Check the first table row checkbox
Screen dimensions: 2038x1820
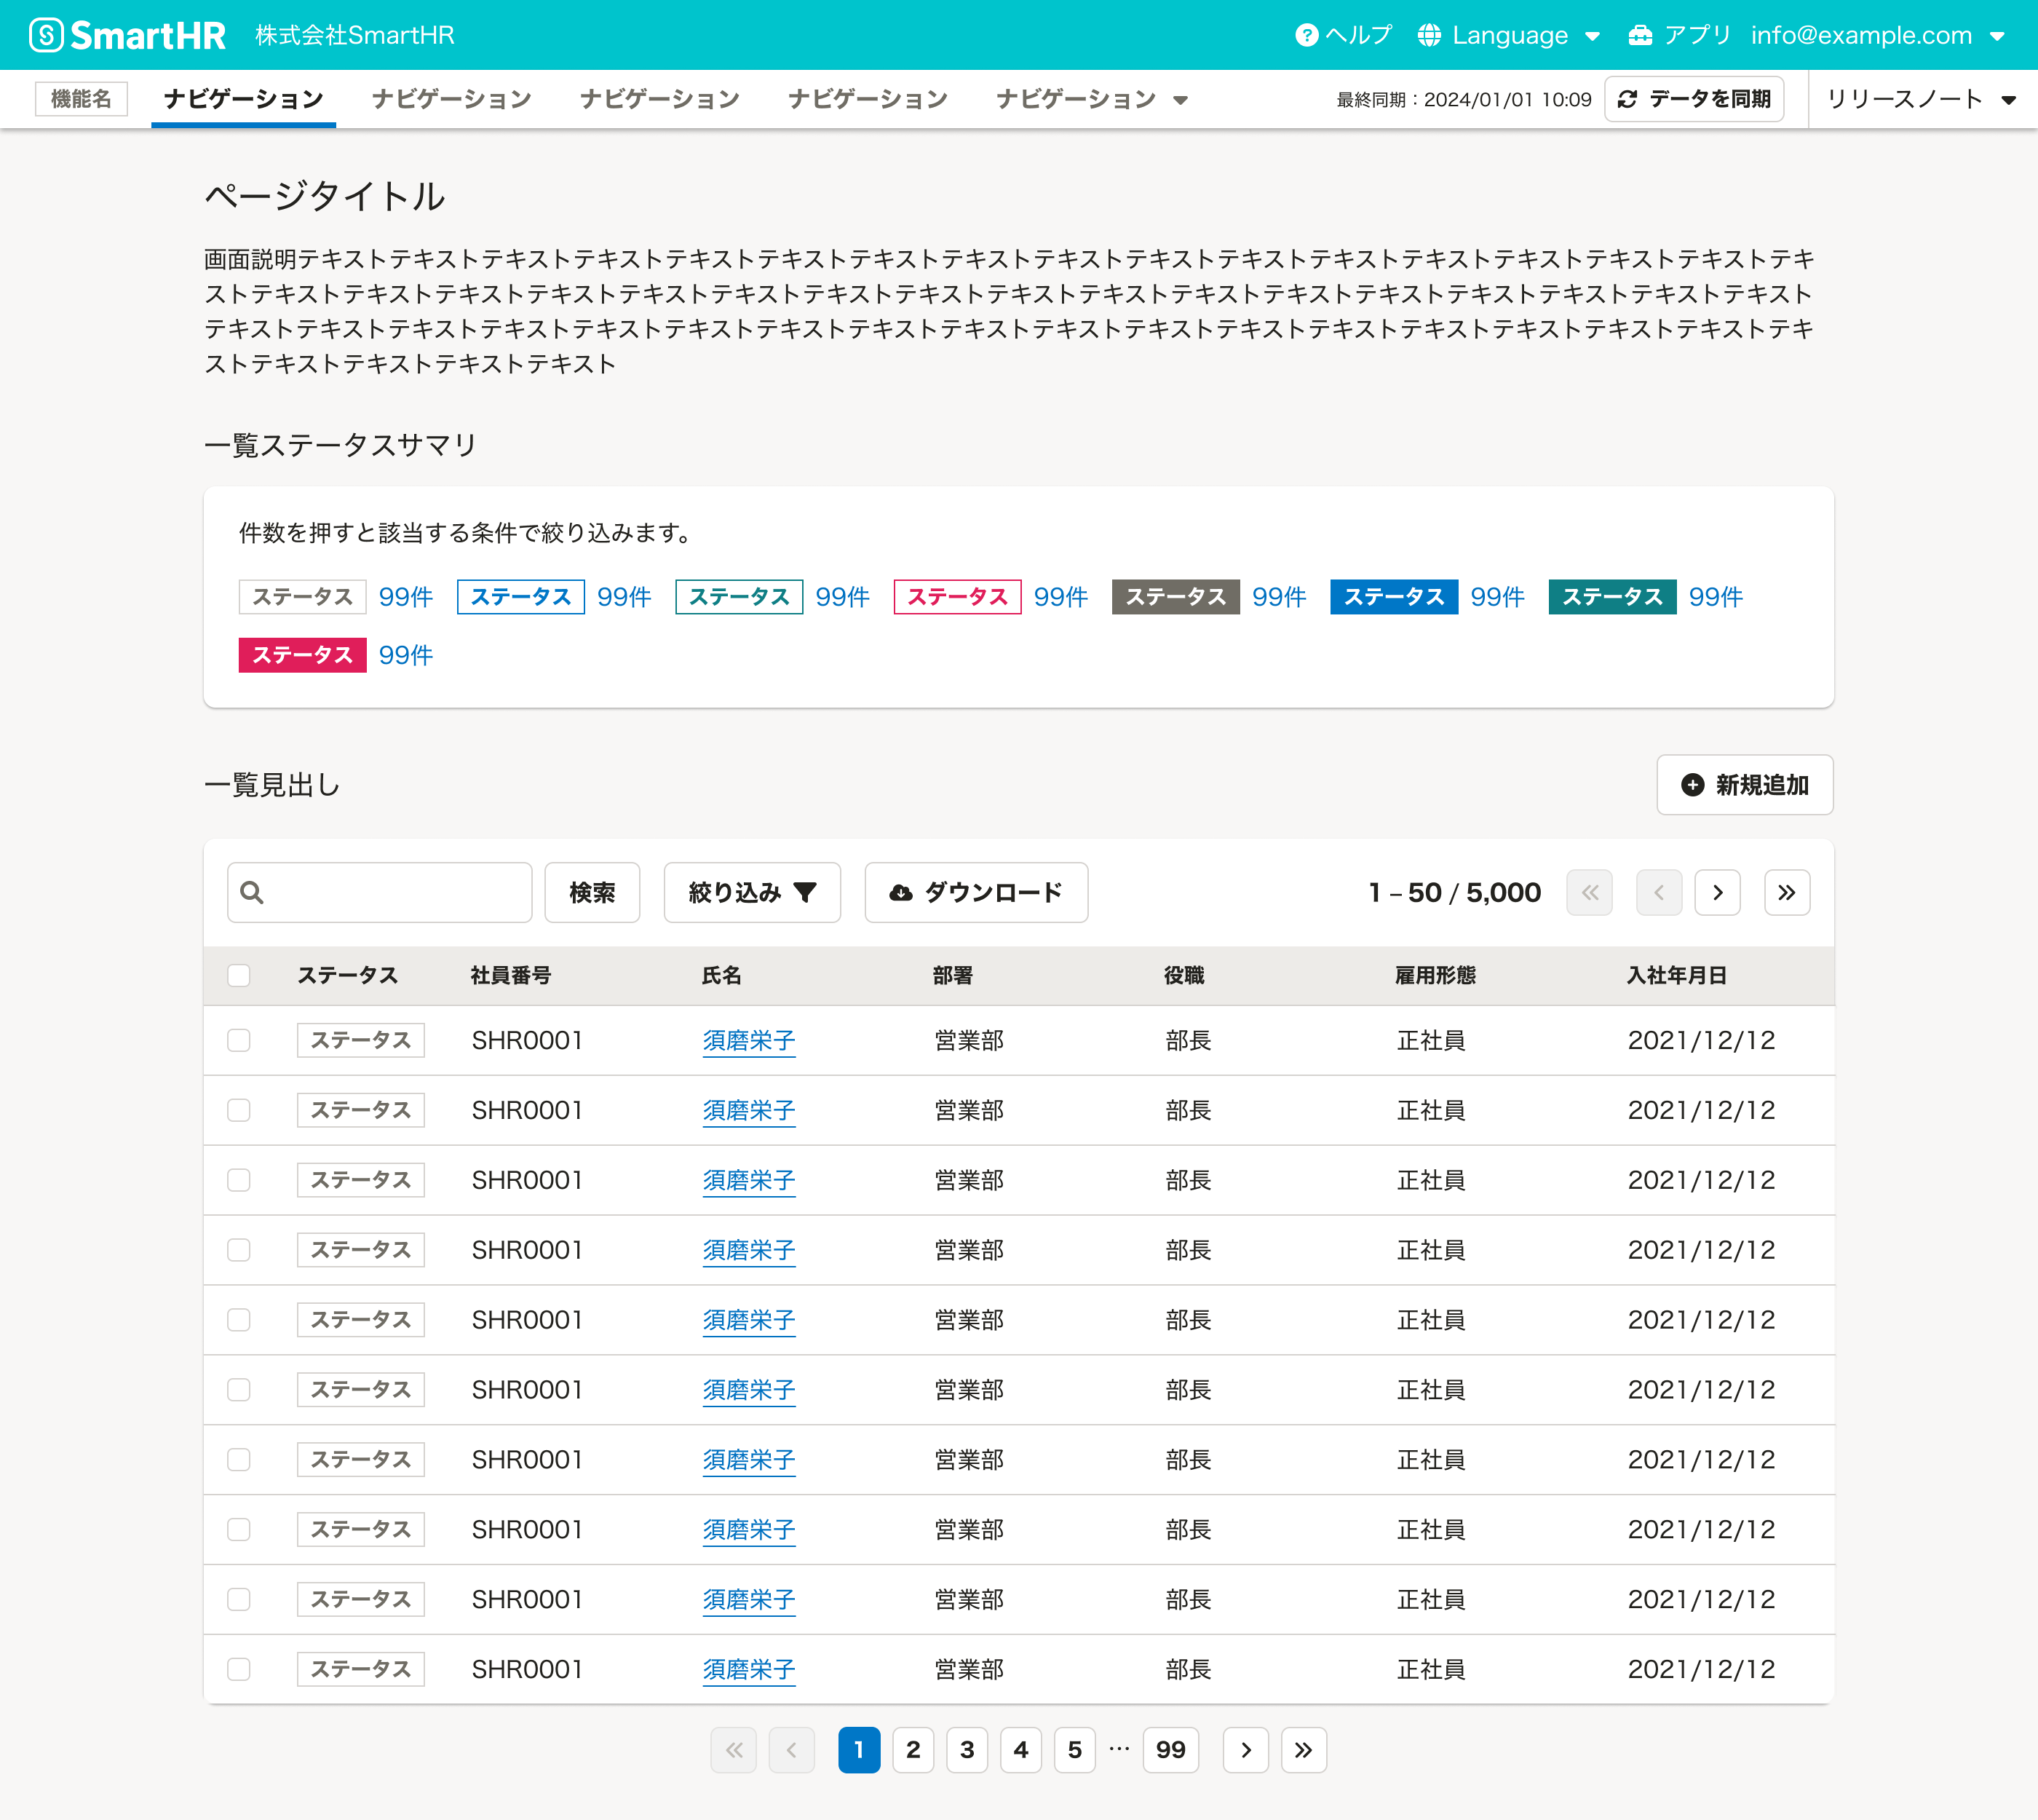click(x=239, y=1040)
